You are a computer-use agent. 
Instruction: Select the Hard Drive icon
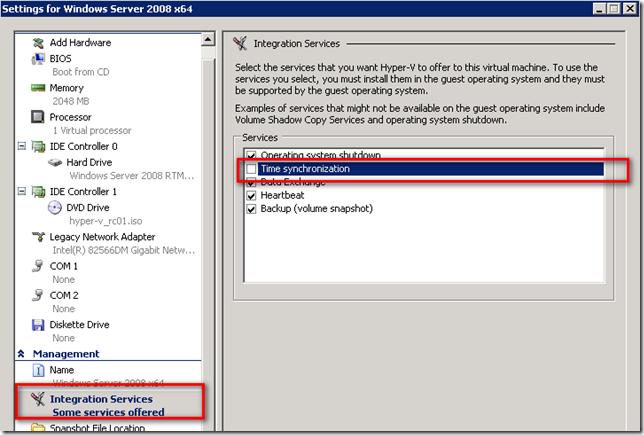[x=55, y=163]
